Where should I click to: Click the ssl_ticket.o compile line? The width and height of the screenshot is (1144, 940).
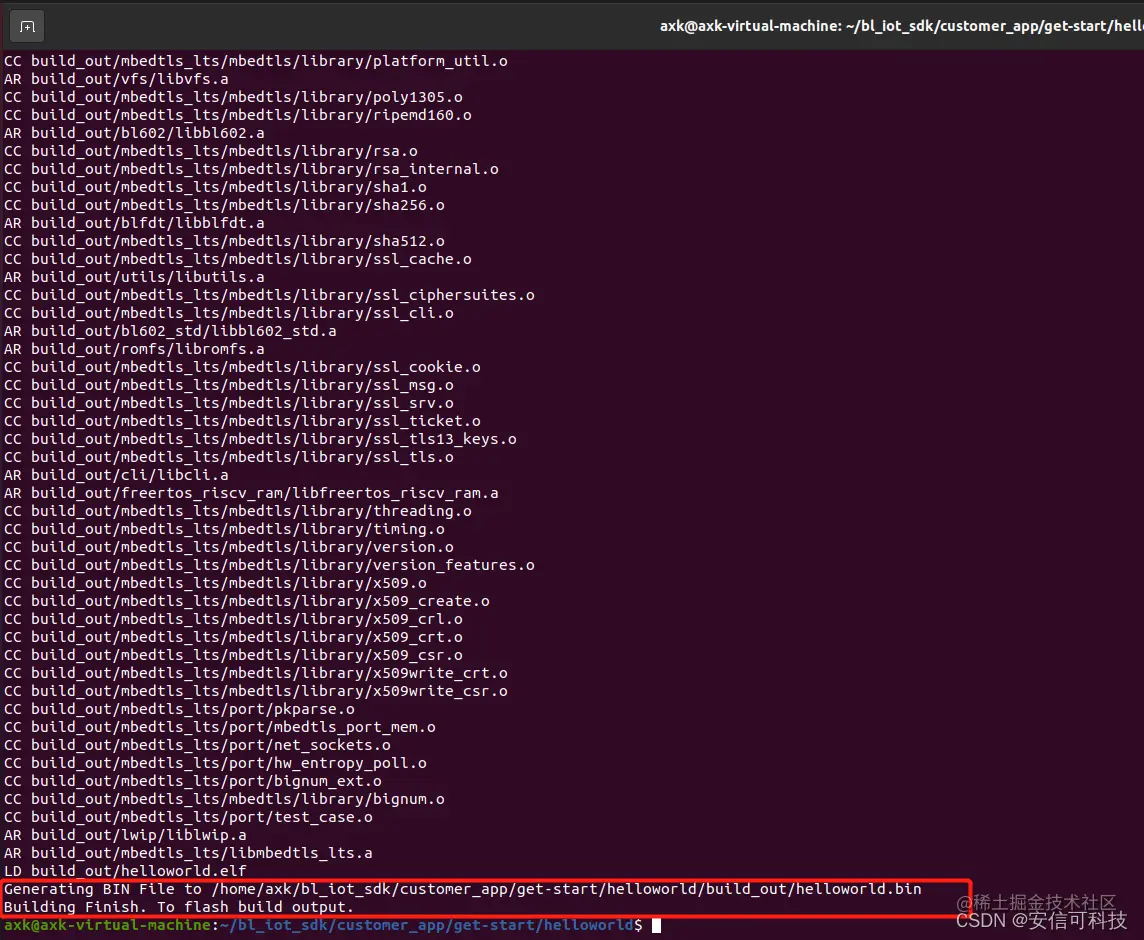242,421
